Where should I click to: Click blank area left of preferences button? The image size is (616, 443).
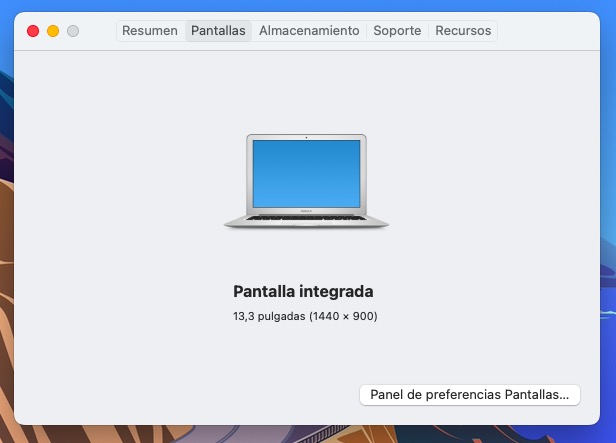(x=200, y=394)
